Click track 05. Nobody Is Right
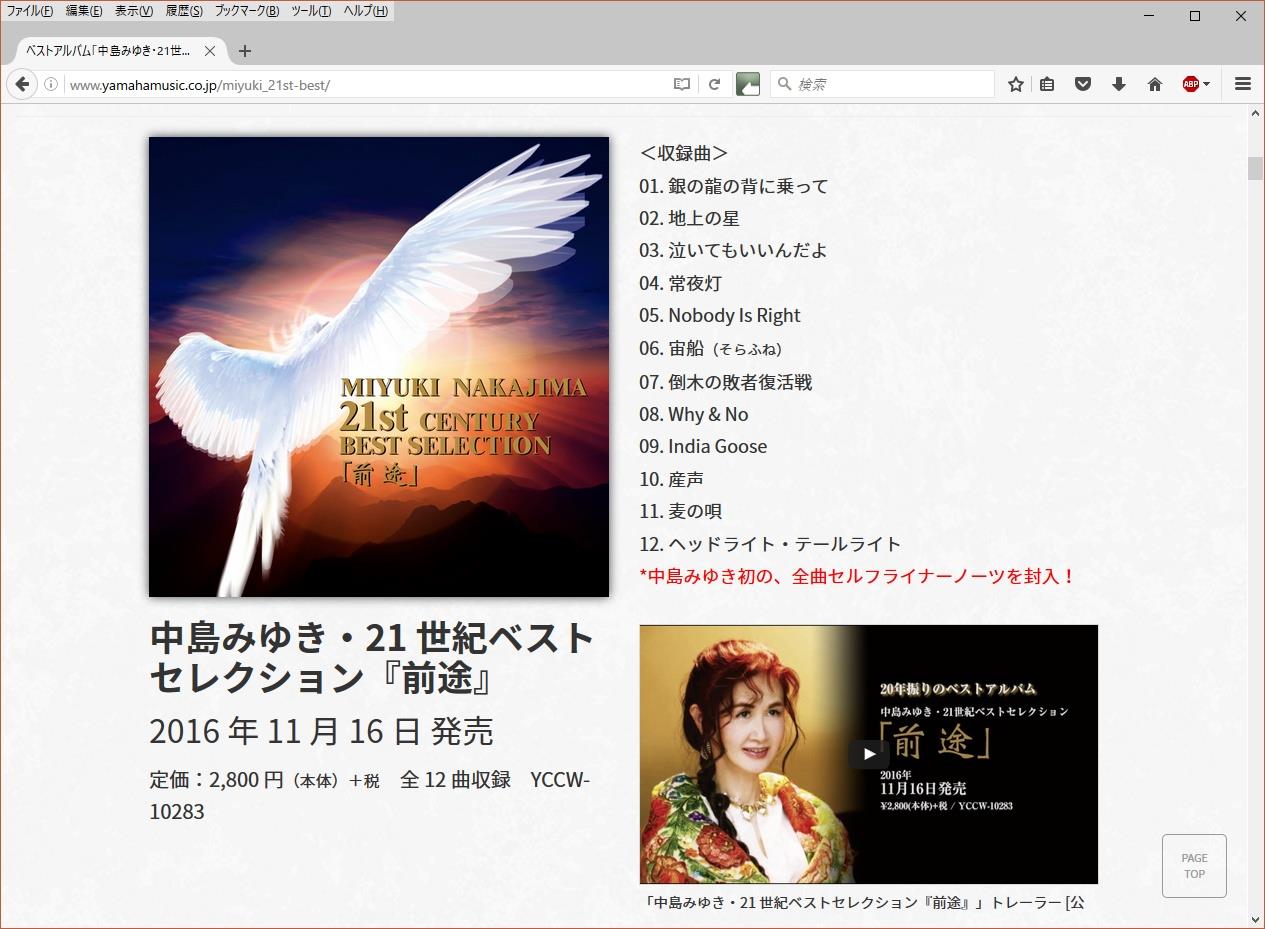Viewport: 1265px width, 929px height. [720, 315]
